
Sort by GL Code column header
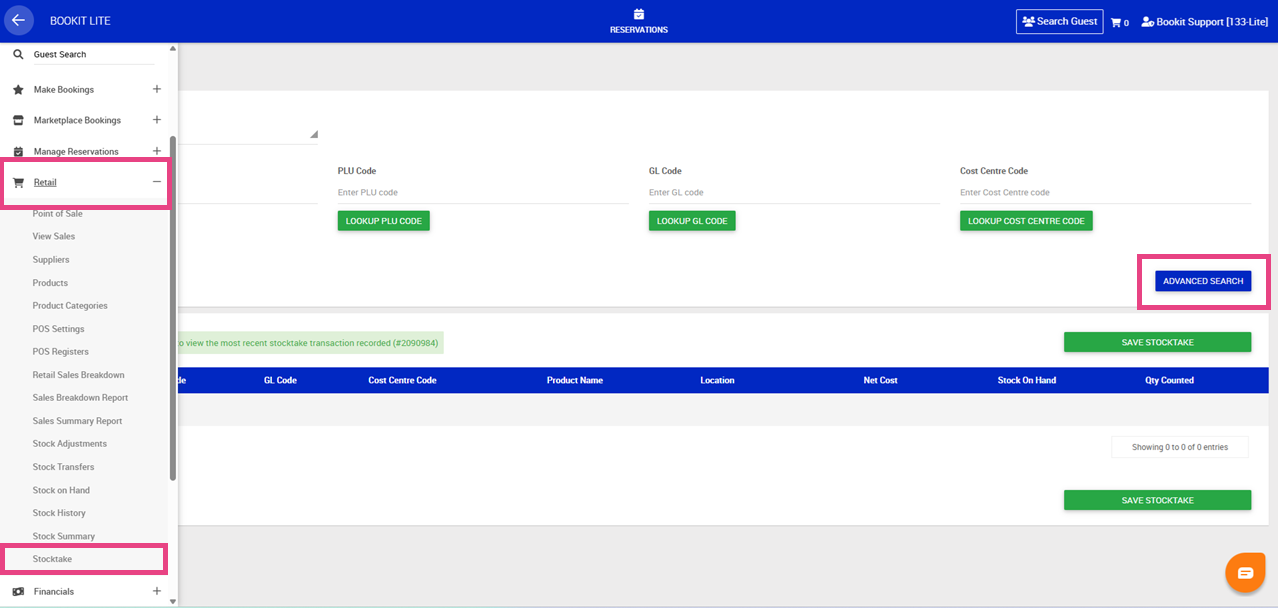point(280,380)
